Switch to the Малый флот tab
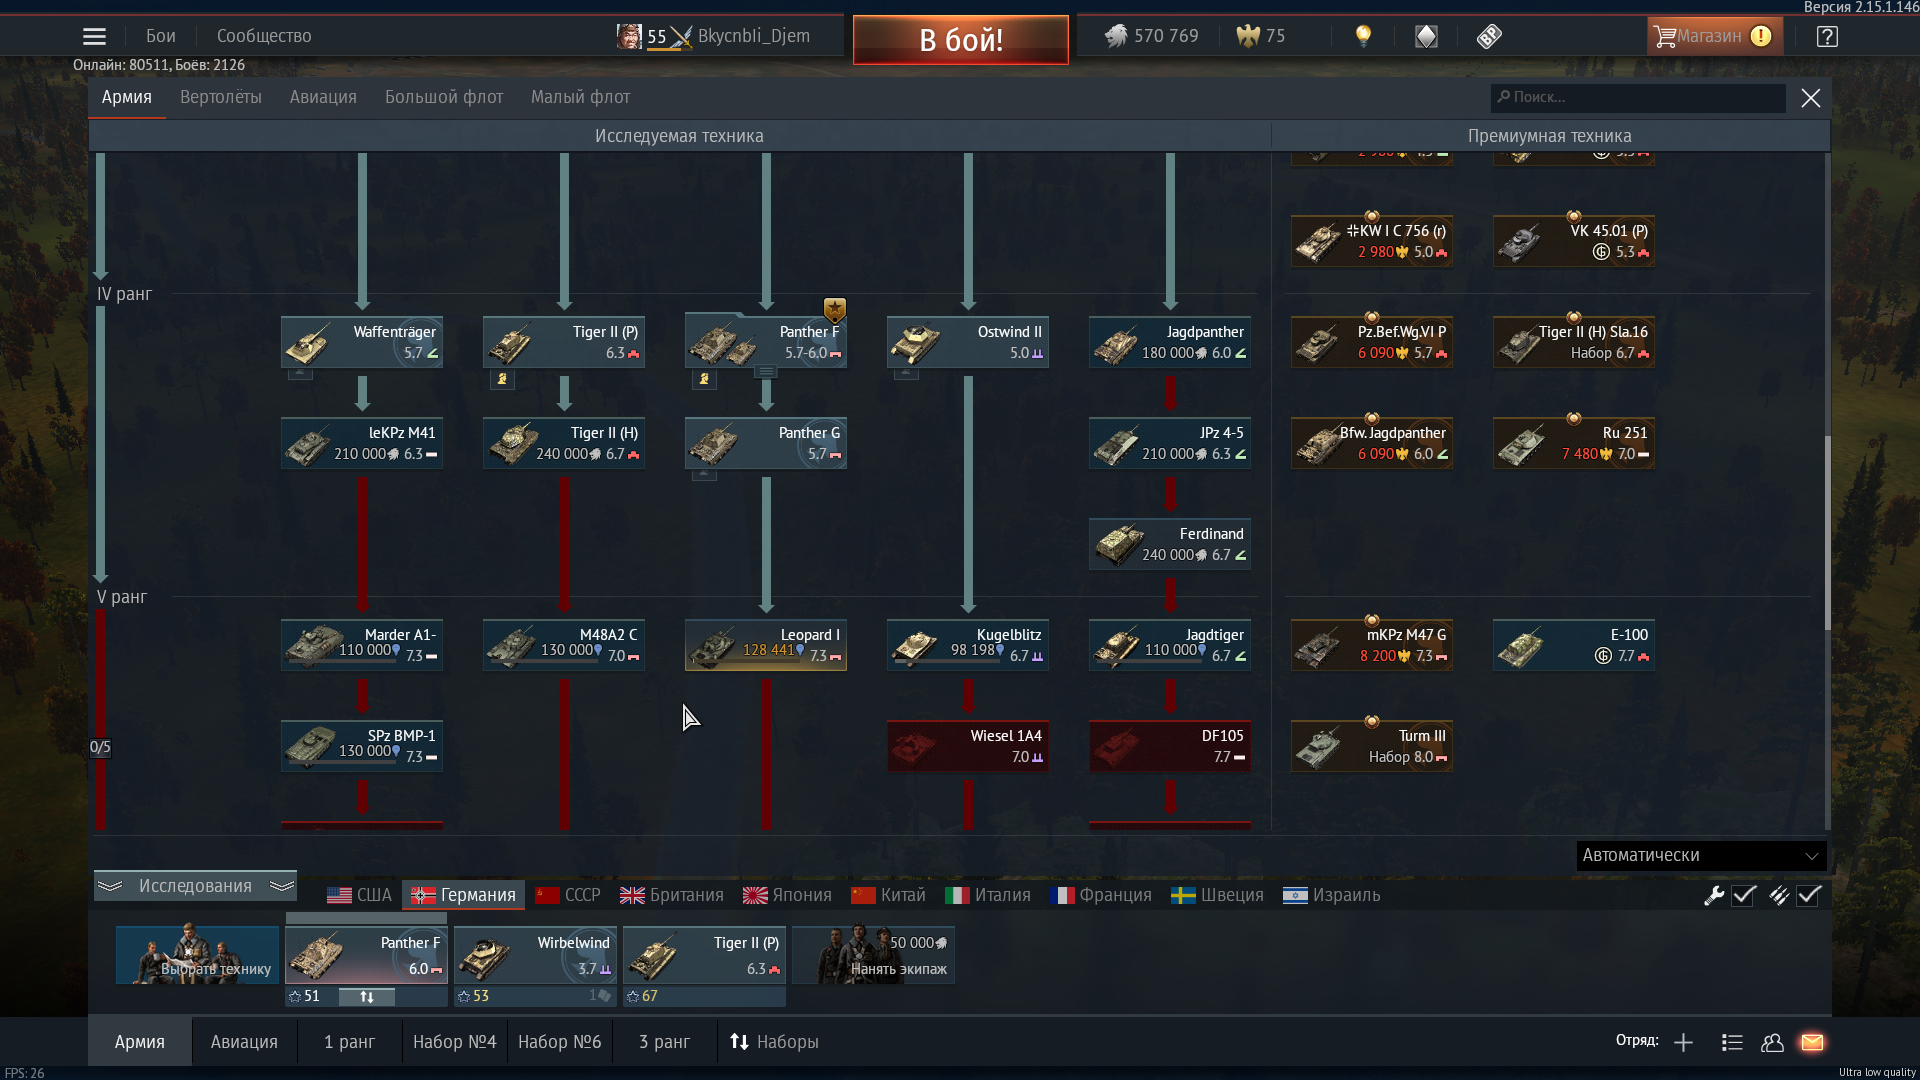Screen dimensions: 1920x1080 [x=580, y=97]
